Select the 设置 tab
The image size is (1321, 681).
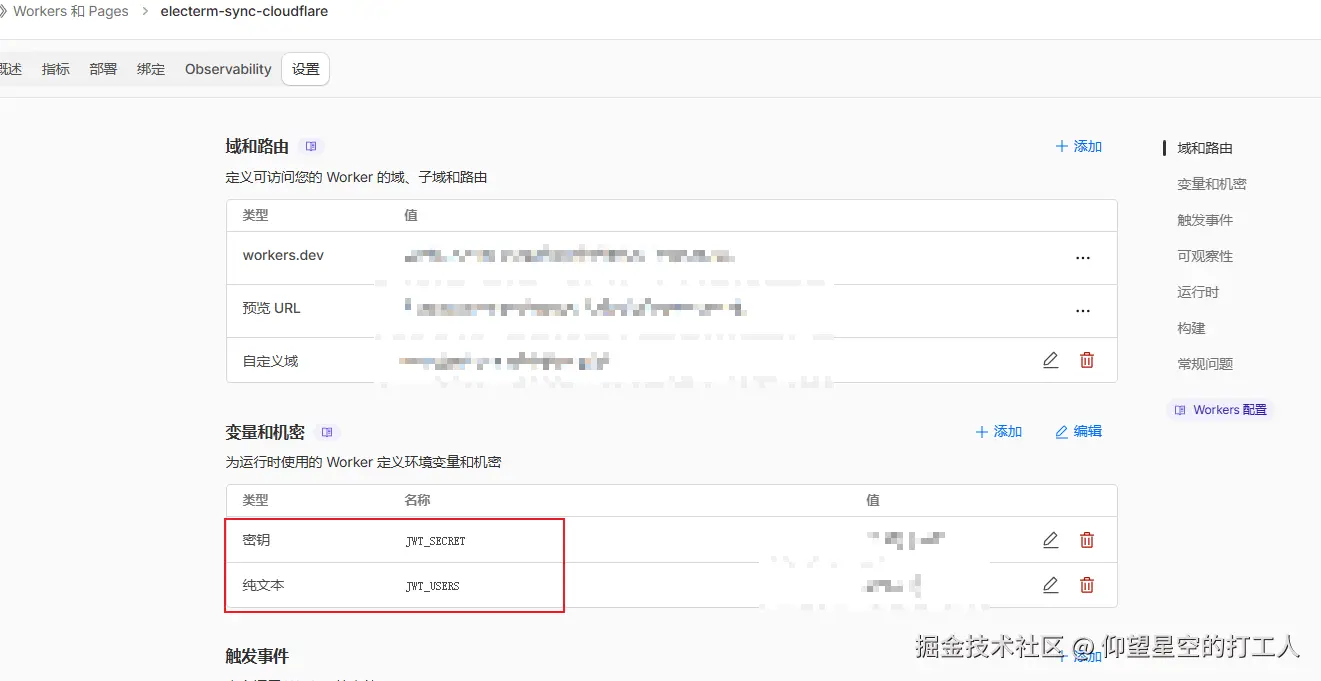(306, 69)
